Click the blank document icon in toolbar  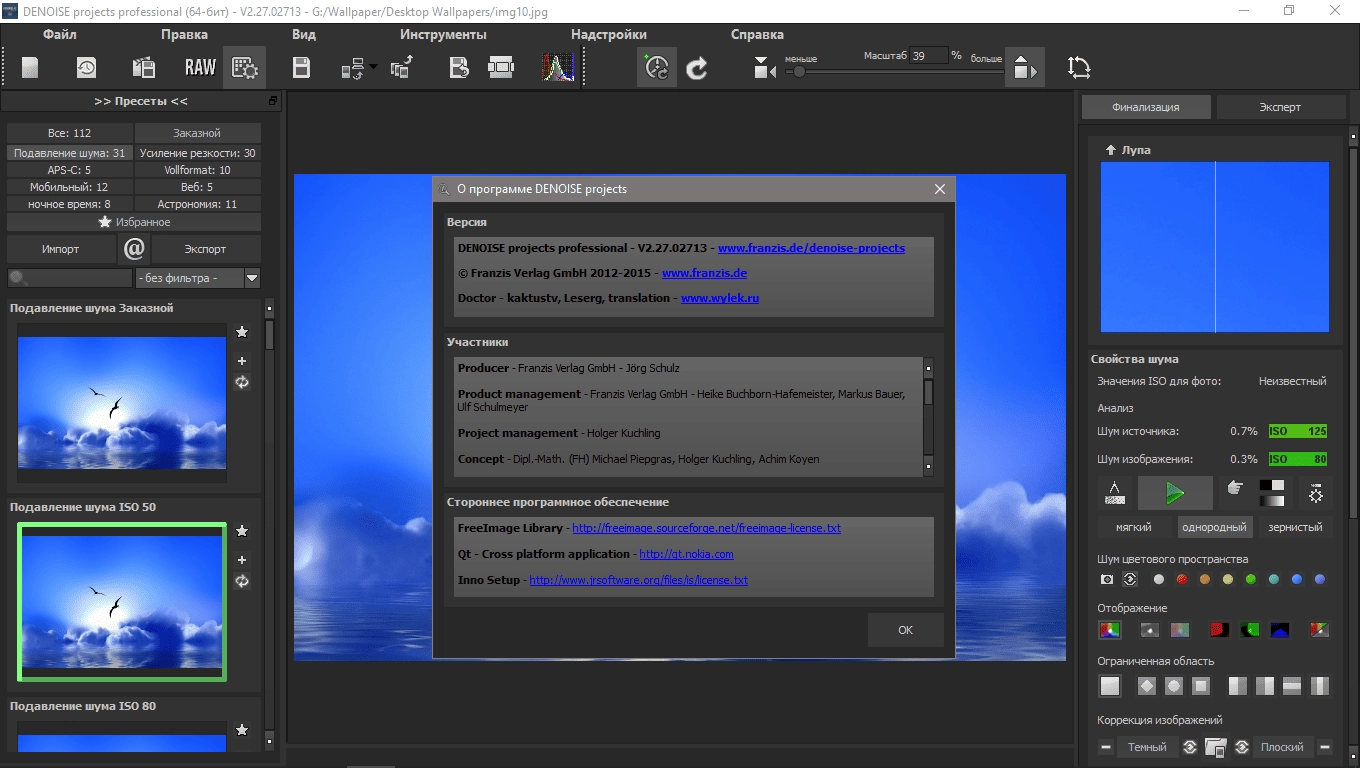tap(30, 67)
